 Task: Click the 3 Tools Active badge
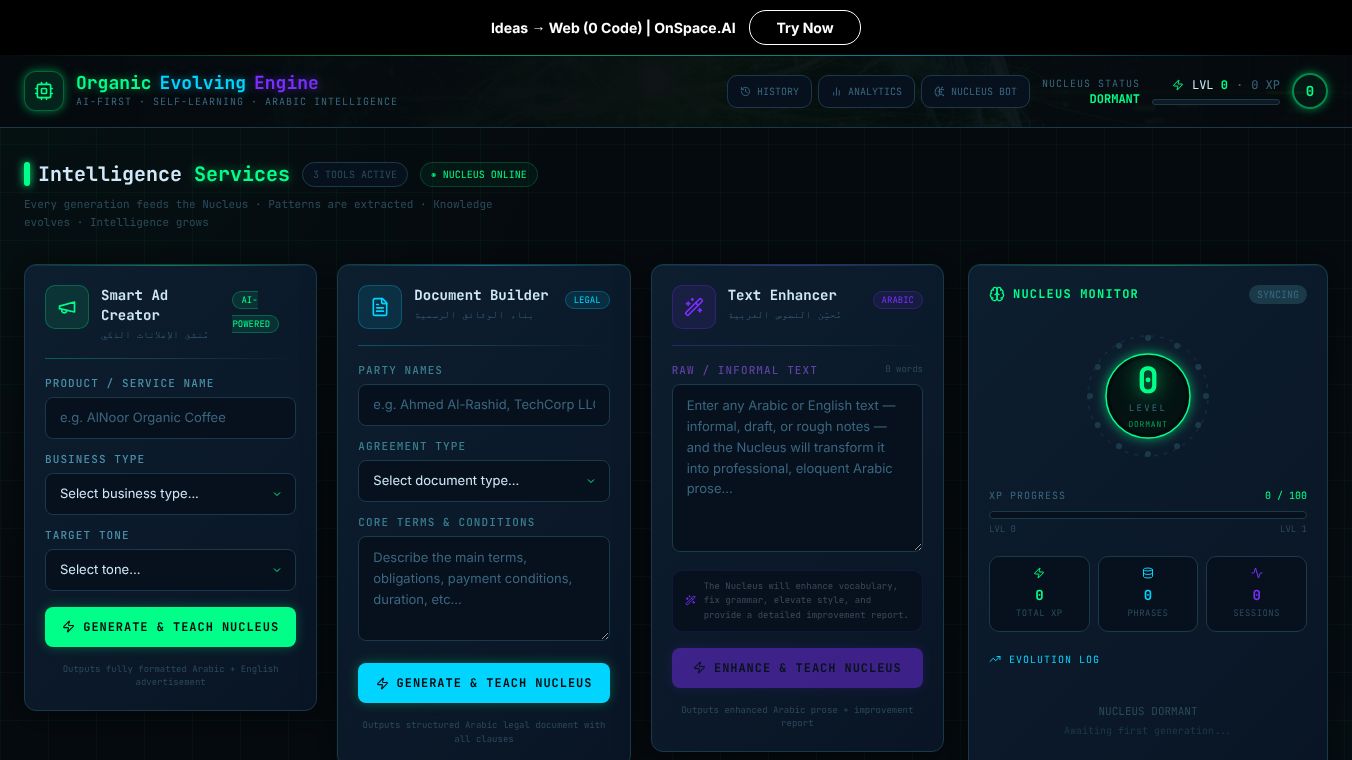click(x=355, y=175)
